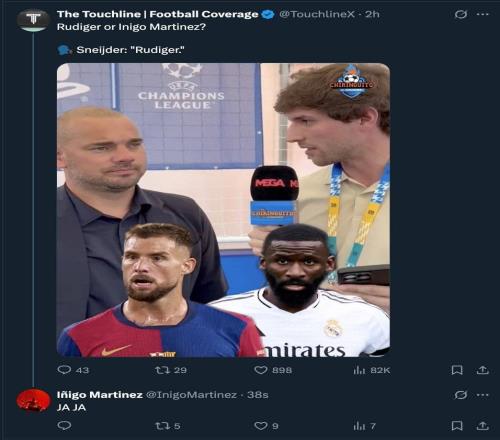Bookmark the Touchline tweet
Viewport: 500px width, 440px height.
point(457,370)
